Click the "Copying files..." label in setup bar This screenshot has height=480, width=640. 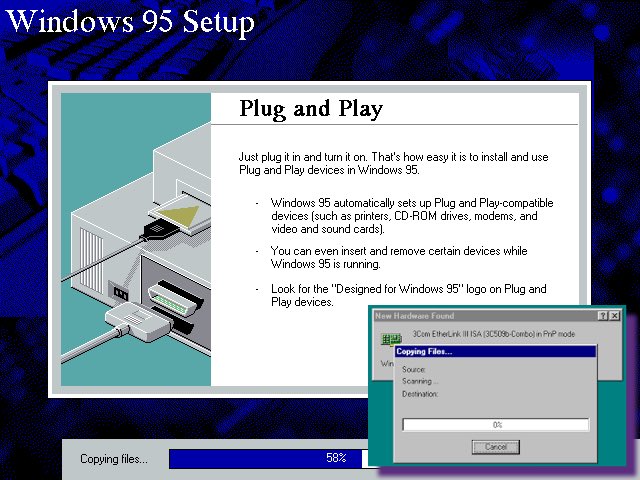tap(114, 459)
